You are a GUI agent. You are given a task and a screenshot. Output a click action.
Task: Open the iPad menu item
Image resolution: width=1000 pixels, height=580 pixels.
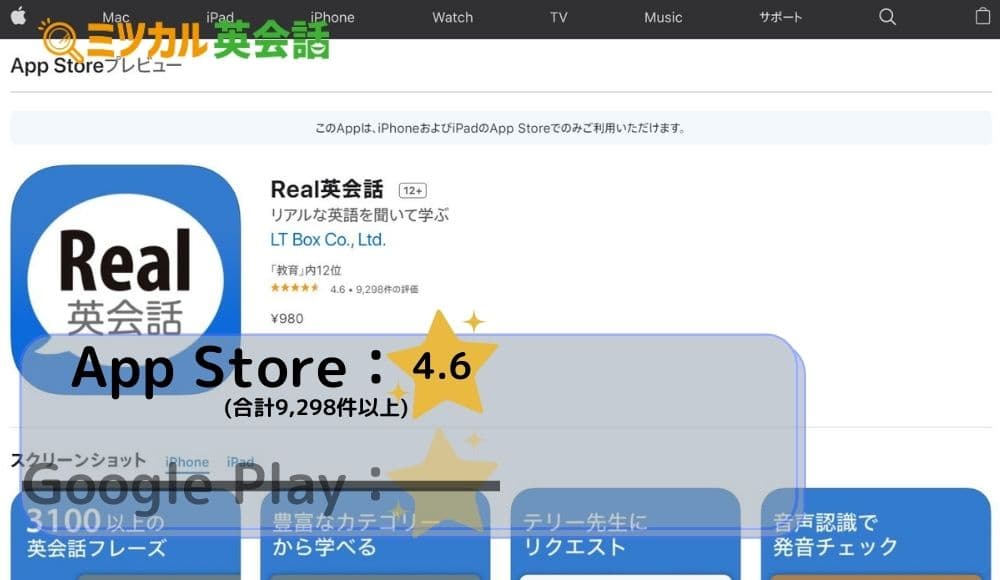coord(220,17)
